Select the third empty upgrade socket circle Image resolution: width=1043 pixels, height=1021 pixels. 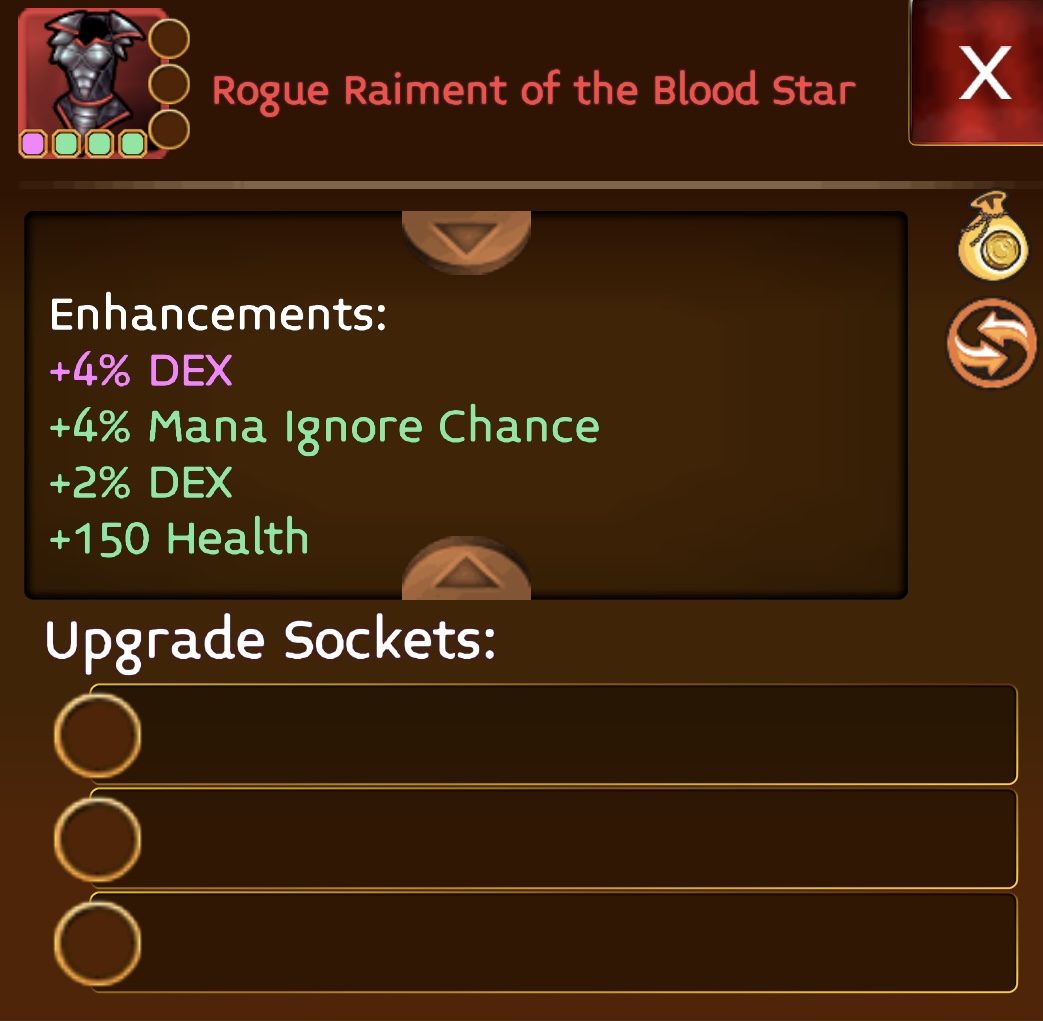click(x=97, y=943)
